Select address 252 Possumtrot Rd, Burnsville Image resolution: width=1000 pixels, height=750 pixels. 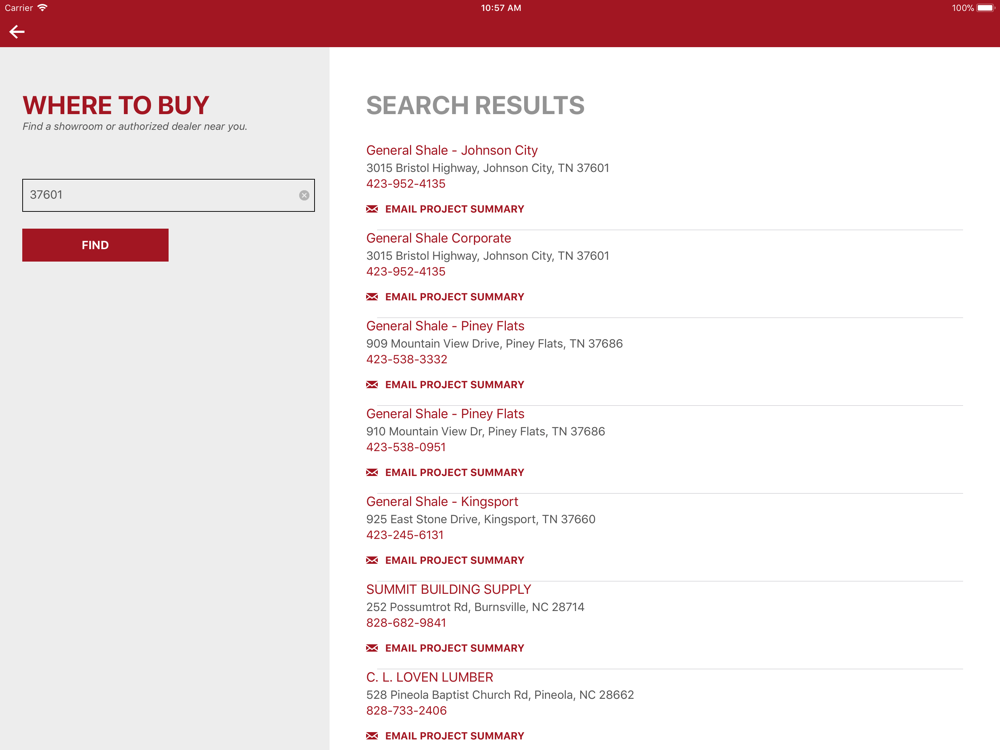pyautogui.click(x=475, y=607)
